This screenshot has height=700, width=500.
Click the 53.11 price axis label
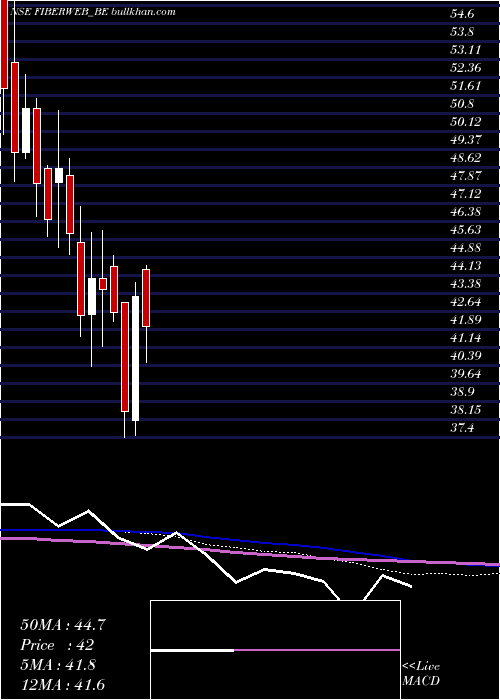(x=465, y=50)
